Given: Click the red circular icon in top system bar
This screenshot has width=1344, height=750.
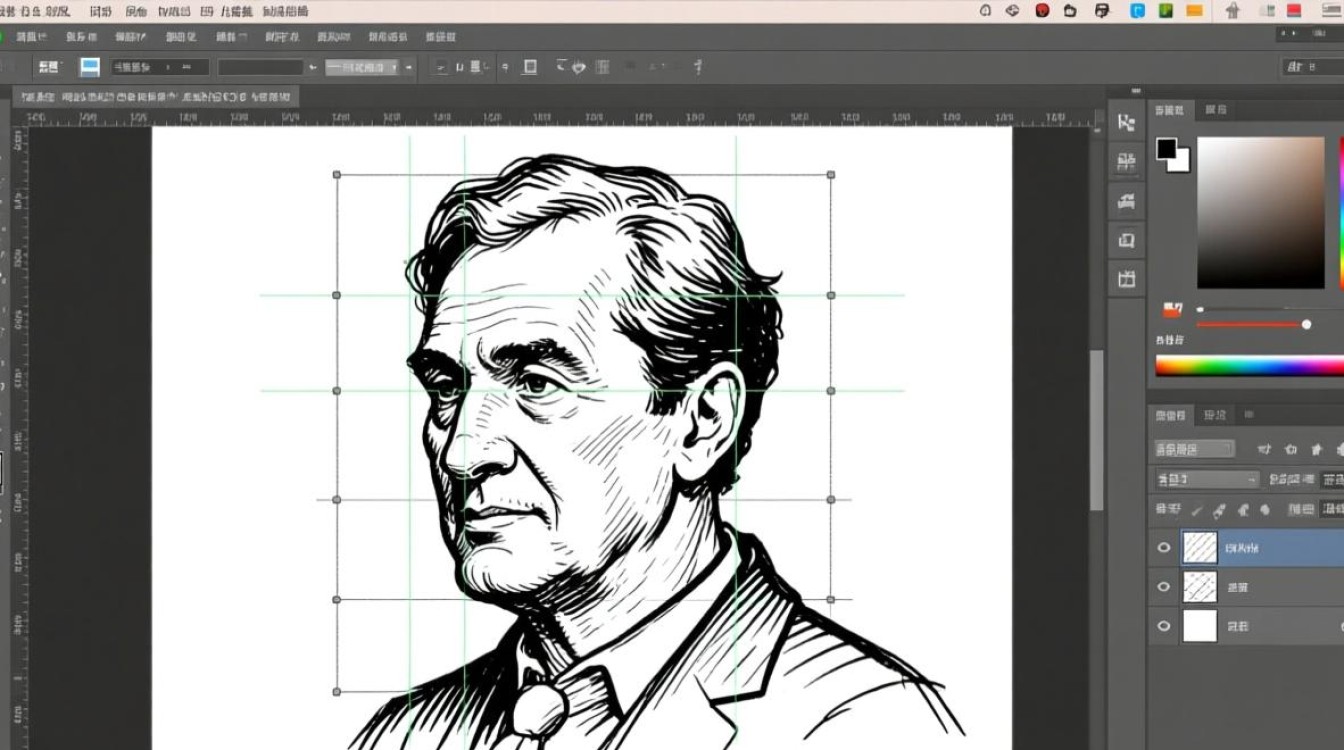Looking at the screenshot, I should (1042, 11).
